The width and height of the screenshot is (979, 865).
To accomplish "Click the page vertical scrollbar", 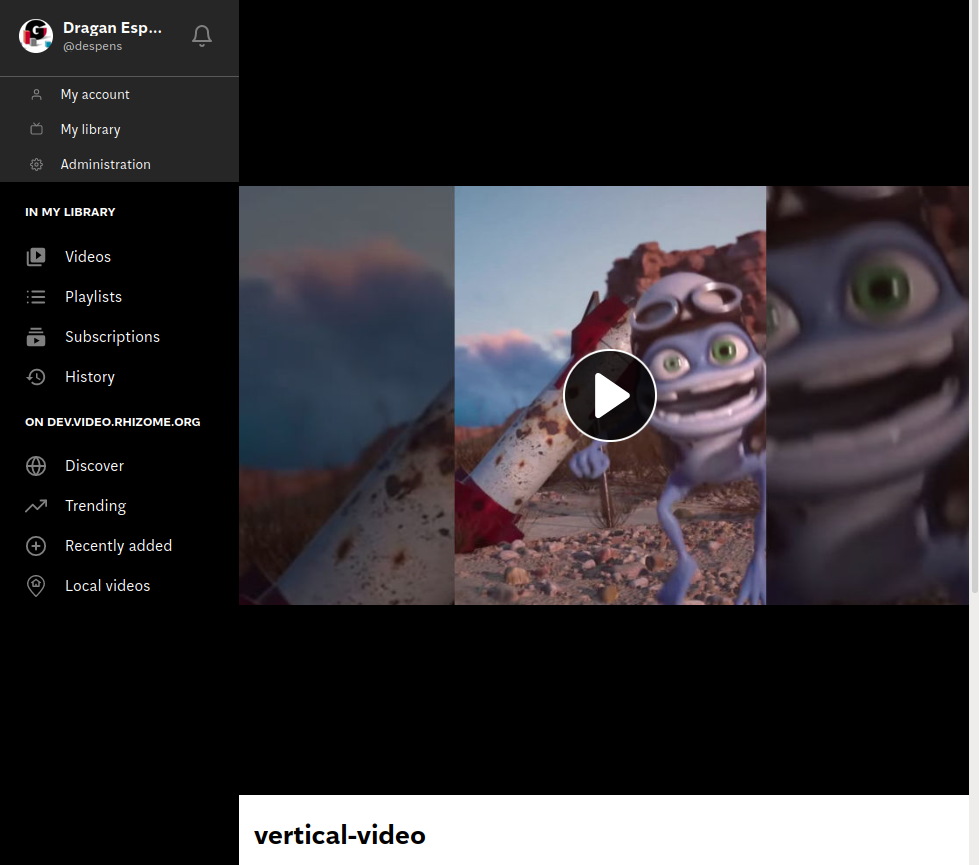I will coord(974,297).
